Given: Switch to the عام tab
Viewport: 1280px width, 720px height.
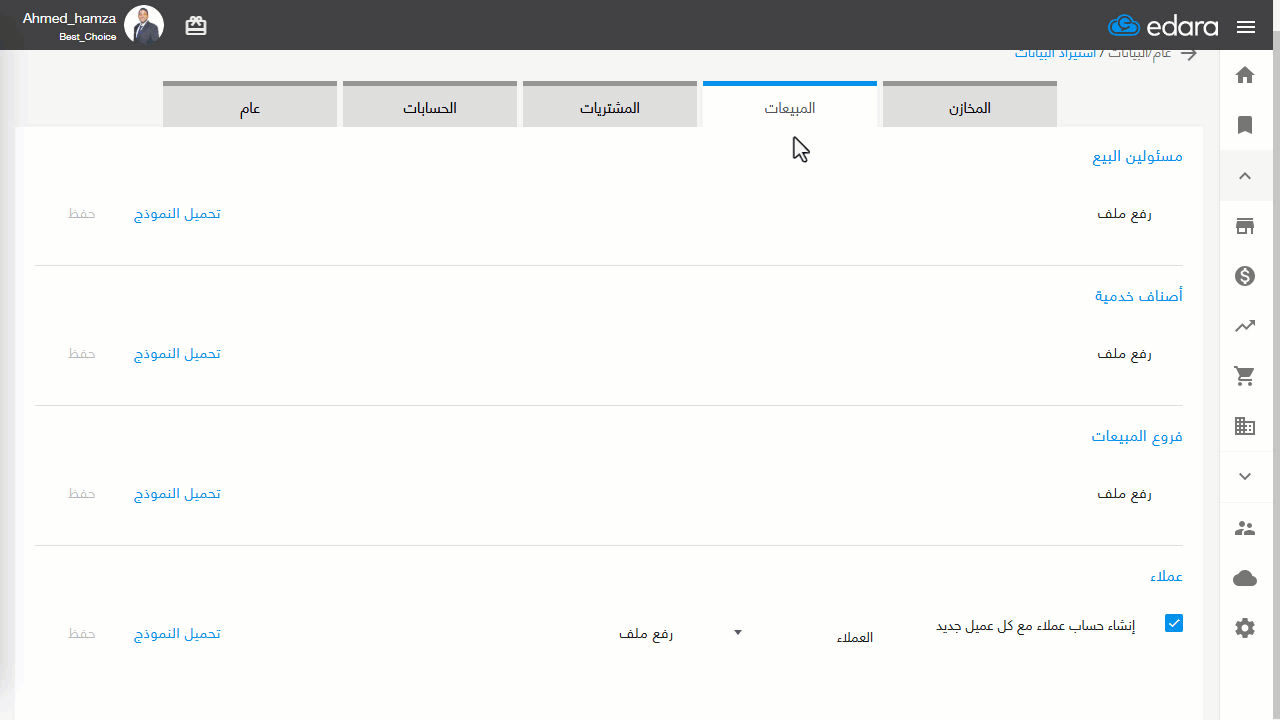Looking at the screenshot, I should pos(250,104).
